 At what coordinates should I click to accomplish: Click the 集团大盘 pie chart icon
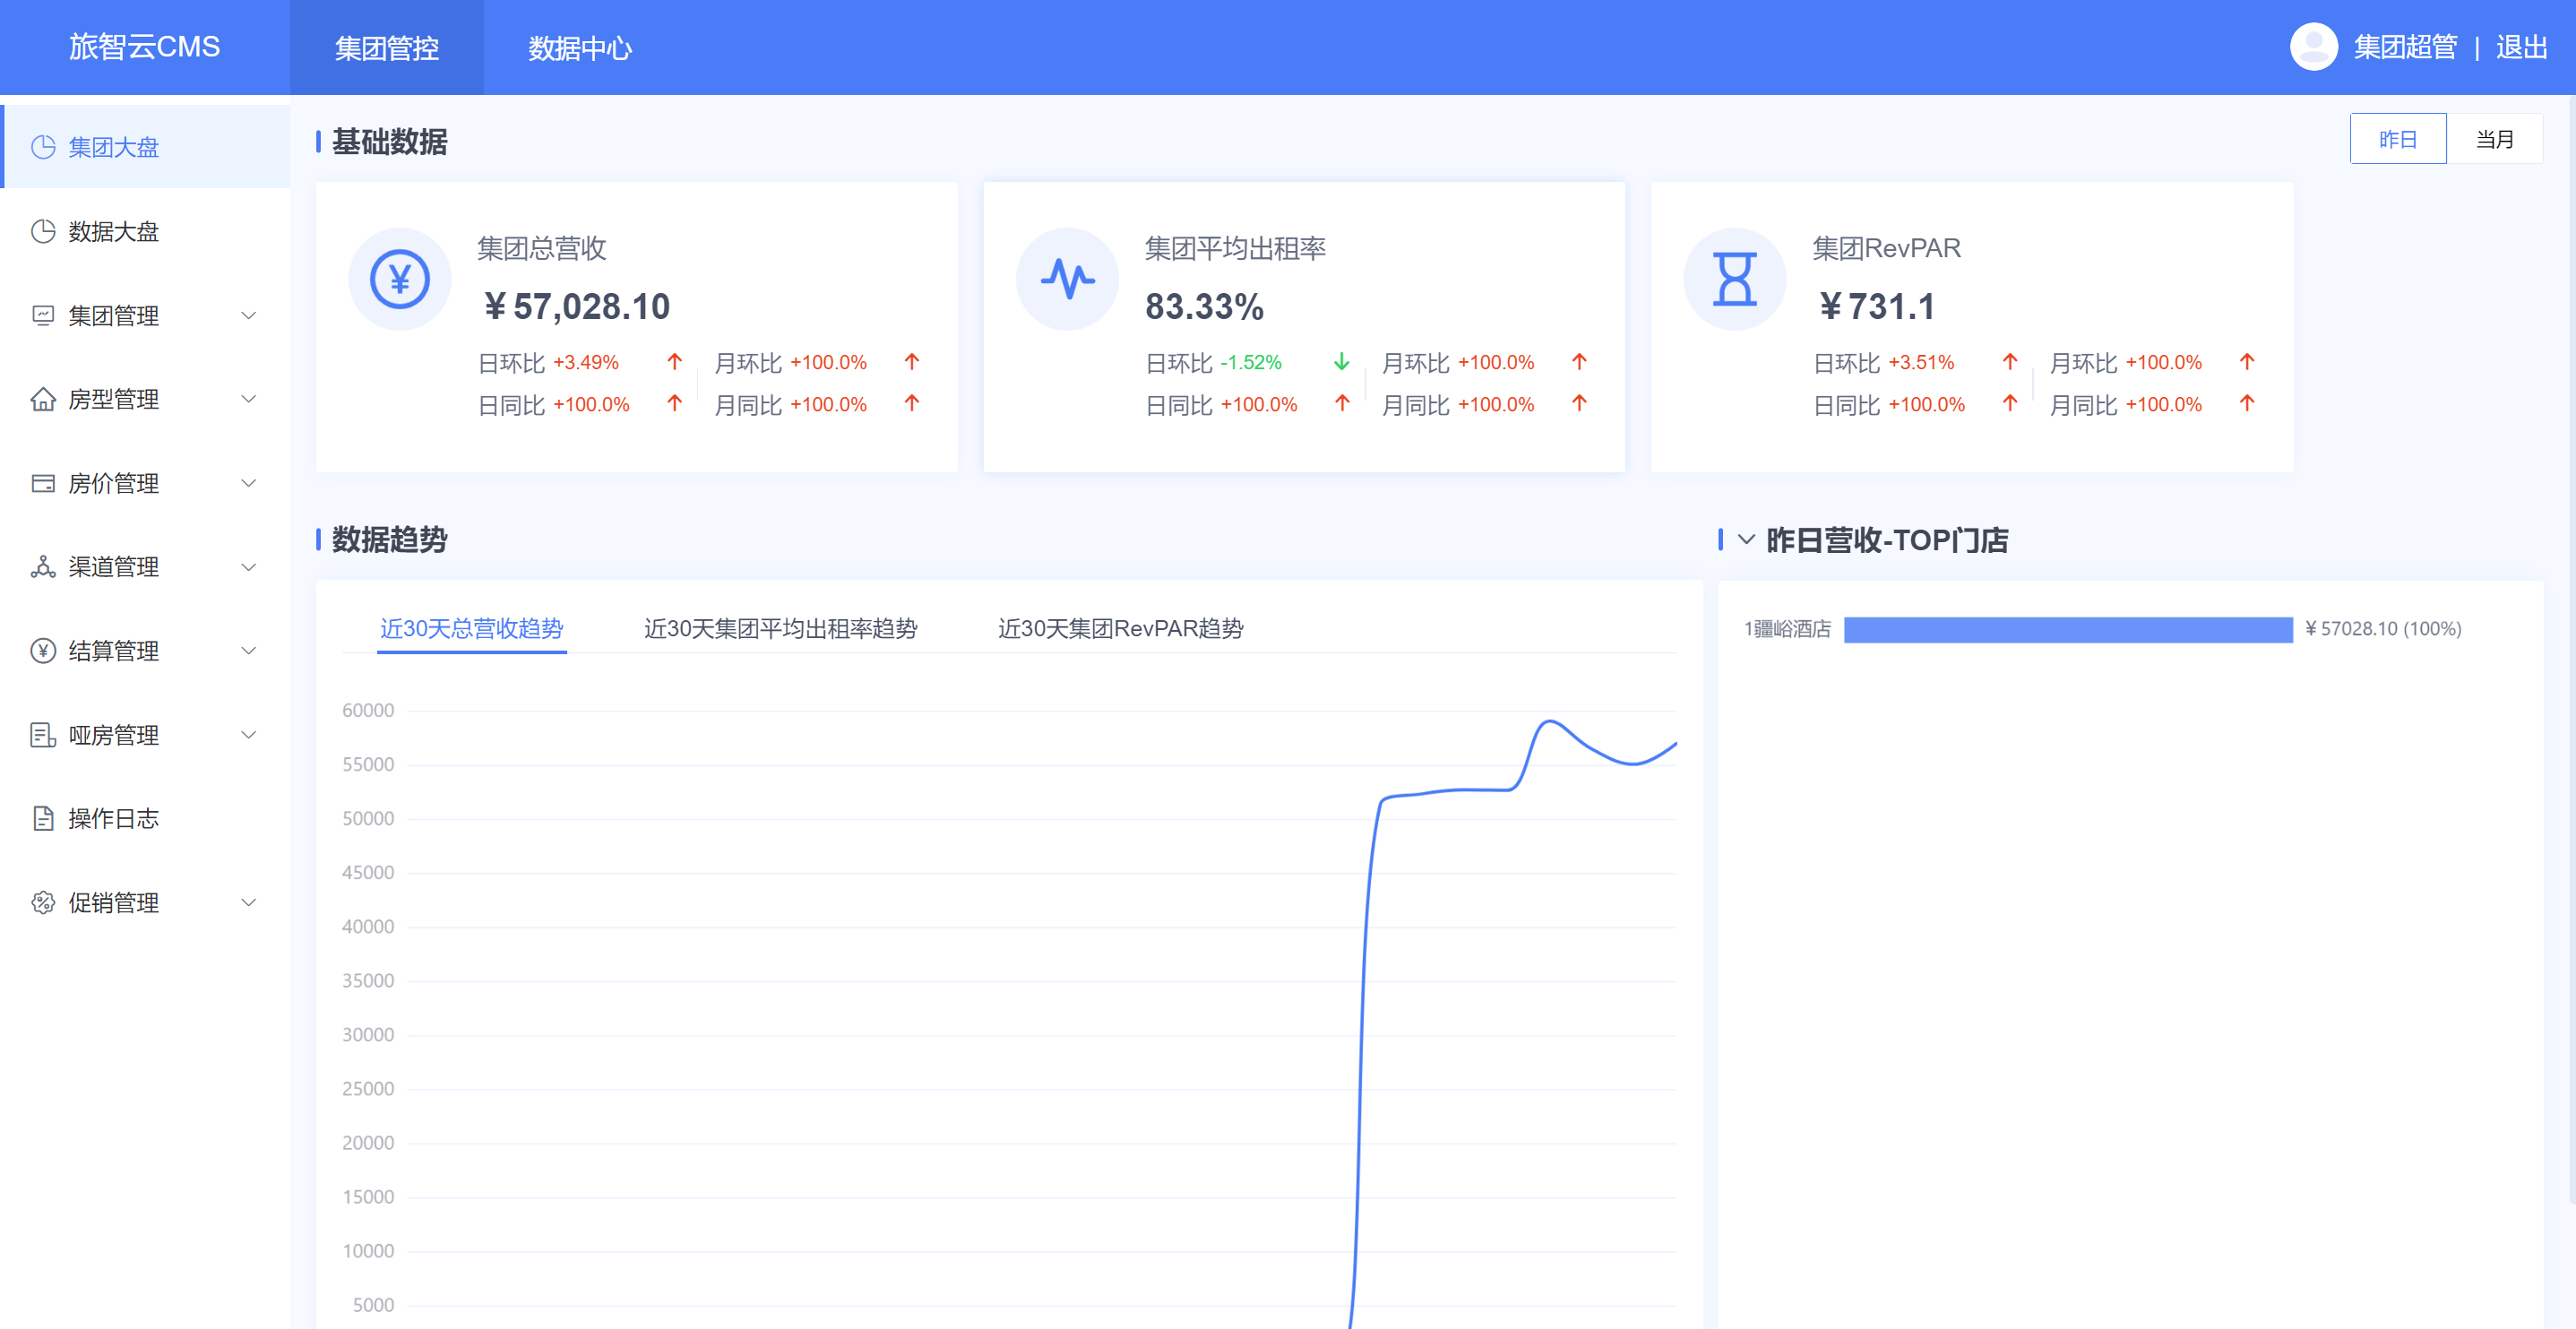(43, 147)
